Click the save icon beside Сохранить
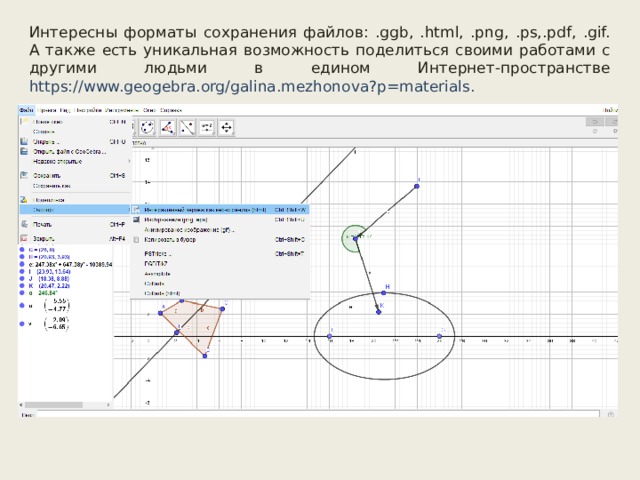The image size is (640, 480). (x=24, y=175)
